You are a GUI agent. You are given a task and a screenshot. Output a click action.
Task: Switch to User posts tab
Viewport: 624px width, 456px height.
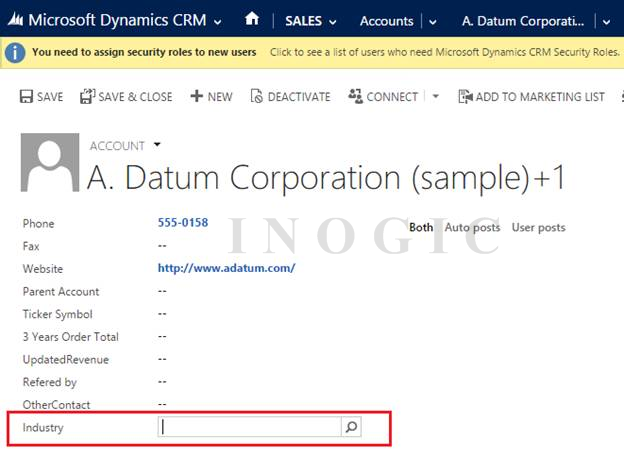[x=538, y=228]
